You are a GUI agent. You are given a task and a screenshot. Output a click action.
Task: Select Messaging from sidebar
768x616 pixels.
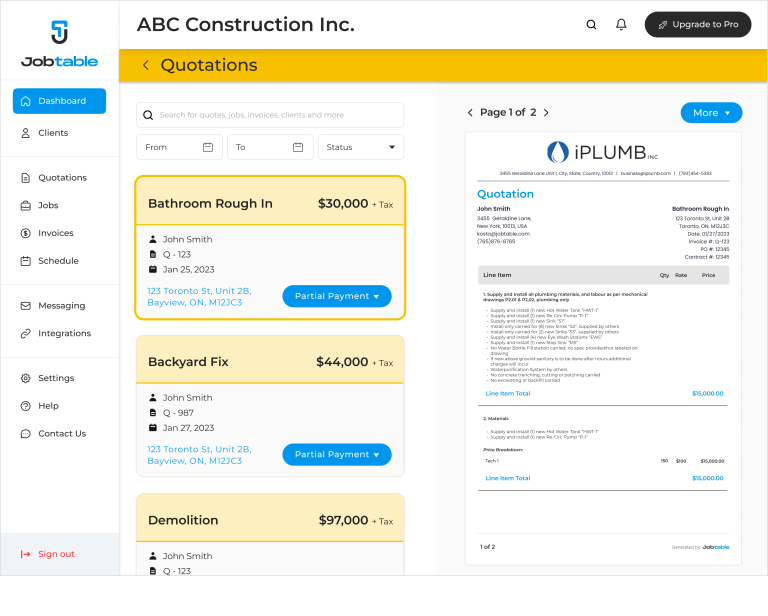pyautogui.click(x=61, y=306)
